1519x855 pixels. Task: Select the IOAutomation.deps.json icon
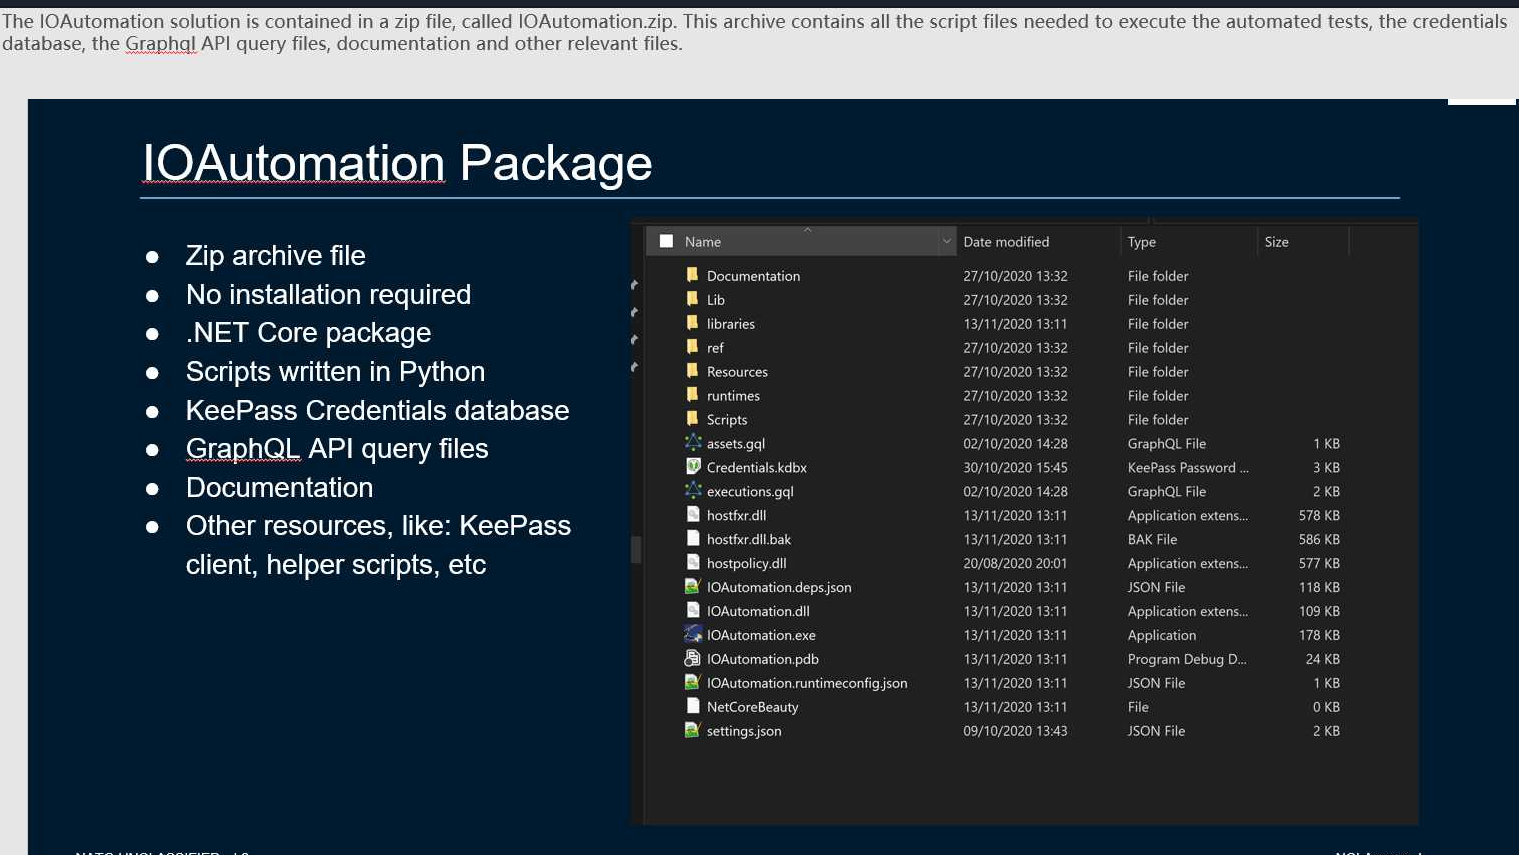(692, 586)
